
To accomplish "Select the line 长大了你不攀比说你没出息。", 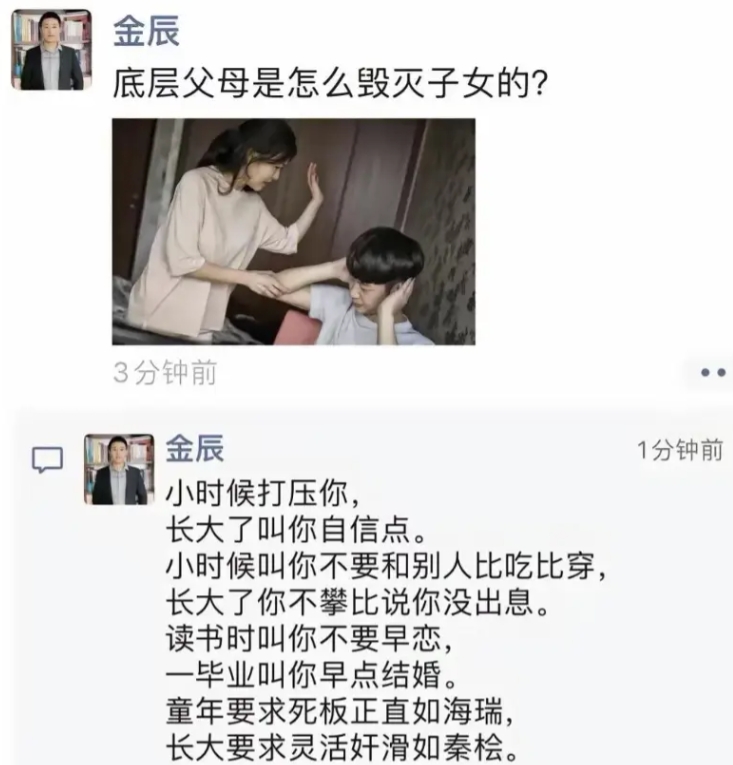I will 358,603.
